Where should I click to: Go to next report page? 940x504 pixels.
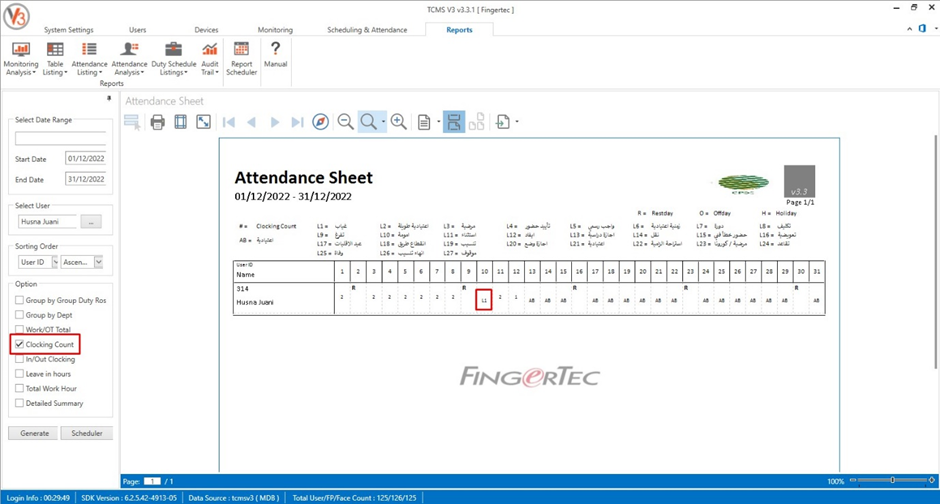[x=275, y=122]
